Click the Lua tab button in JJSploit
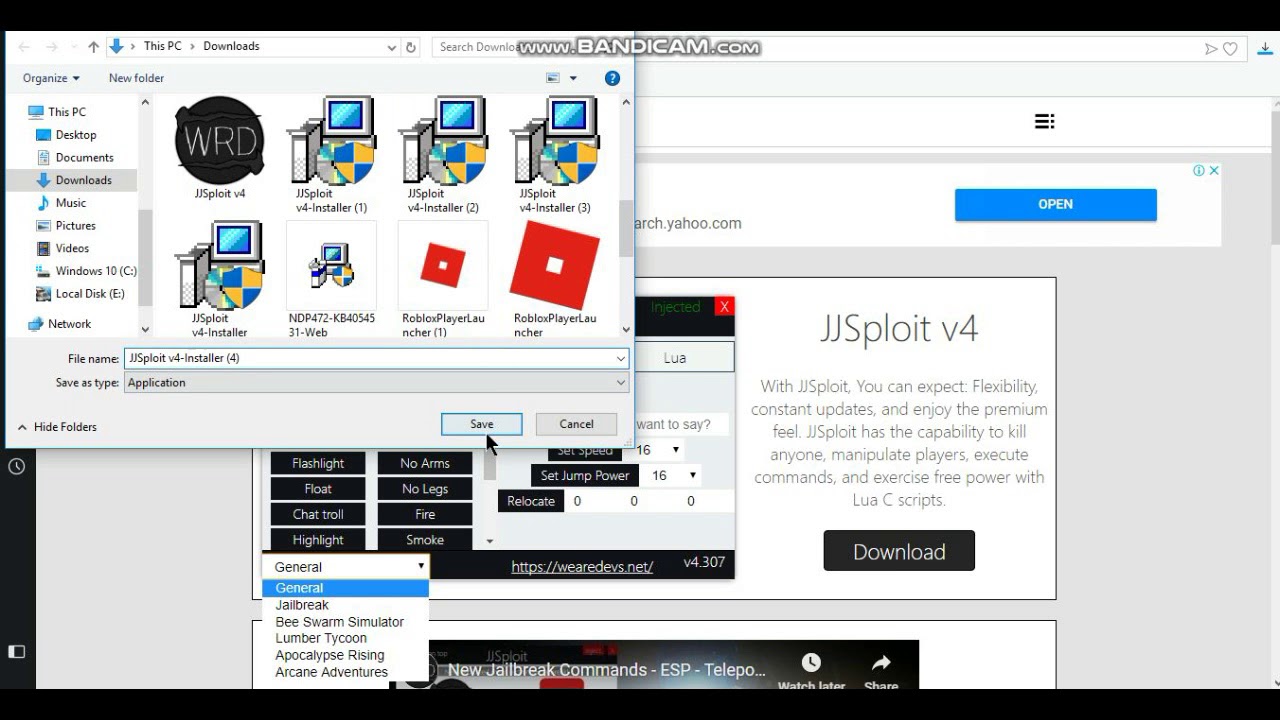Viewport: 1280px width, 720px height. (x=675, y=357)
